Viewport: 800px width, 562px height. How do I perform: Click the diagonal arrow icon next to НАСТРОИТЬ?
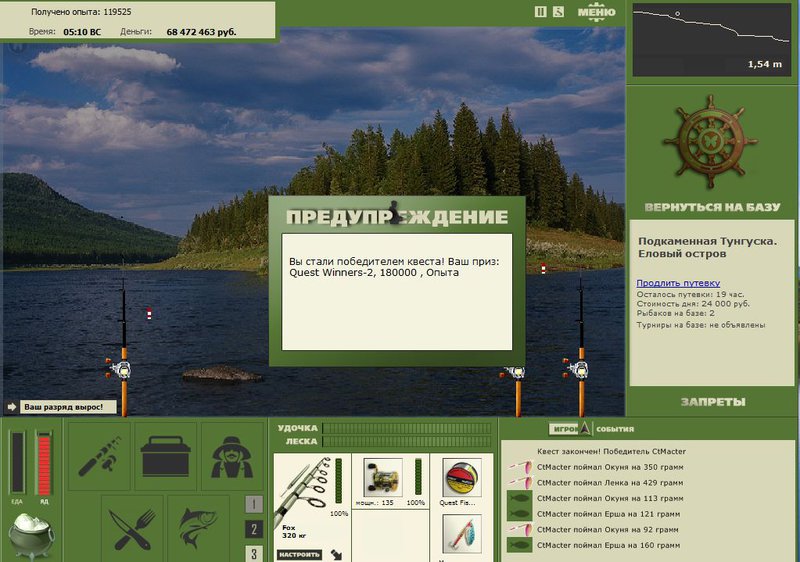pos(336,554)
